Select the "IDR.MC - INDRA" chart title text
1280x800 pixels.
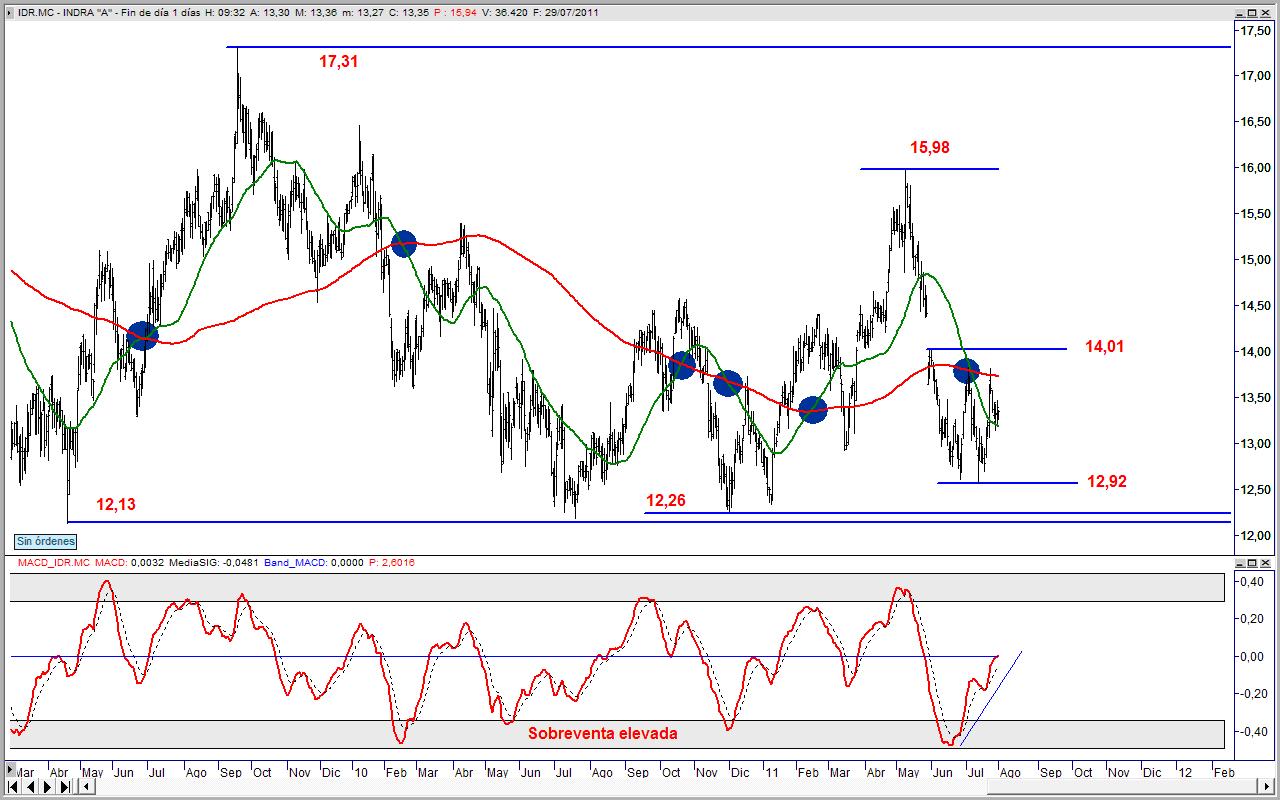(x=54, y=13)
